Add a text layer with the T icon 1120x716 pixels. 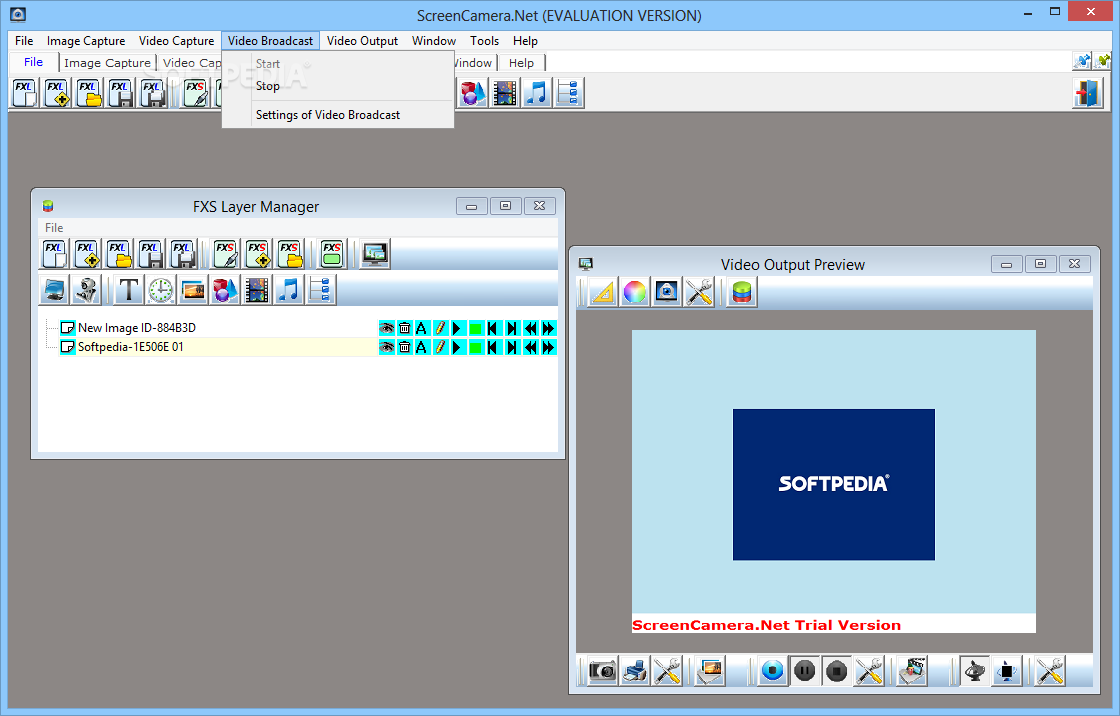coord(129,290)
